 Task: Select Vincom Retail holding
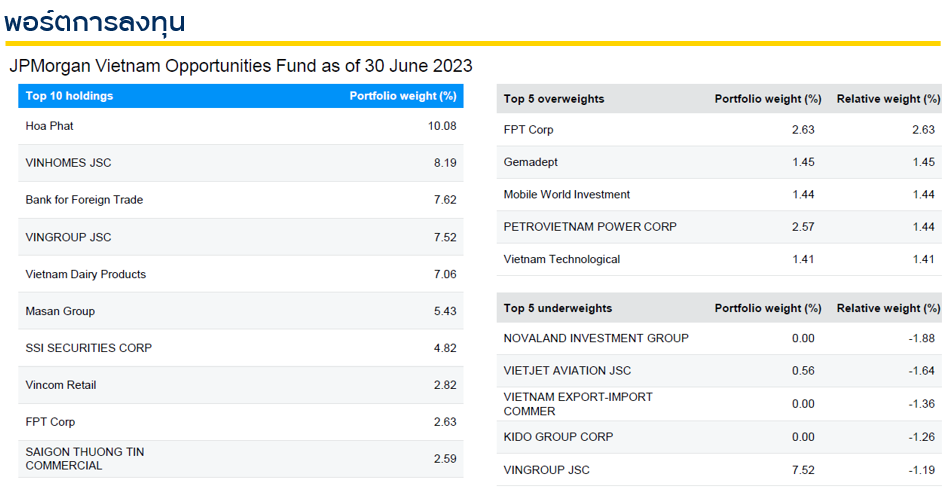pos(61,385)
